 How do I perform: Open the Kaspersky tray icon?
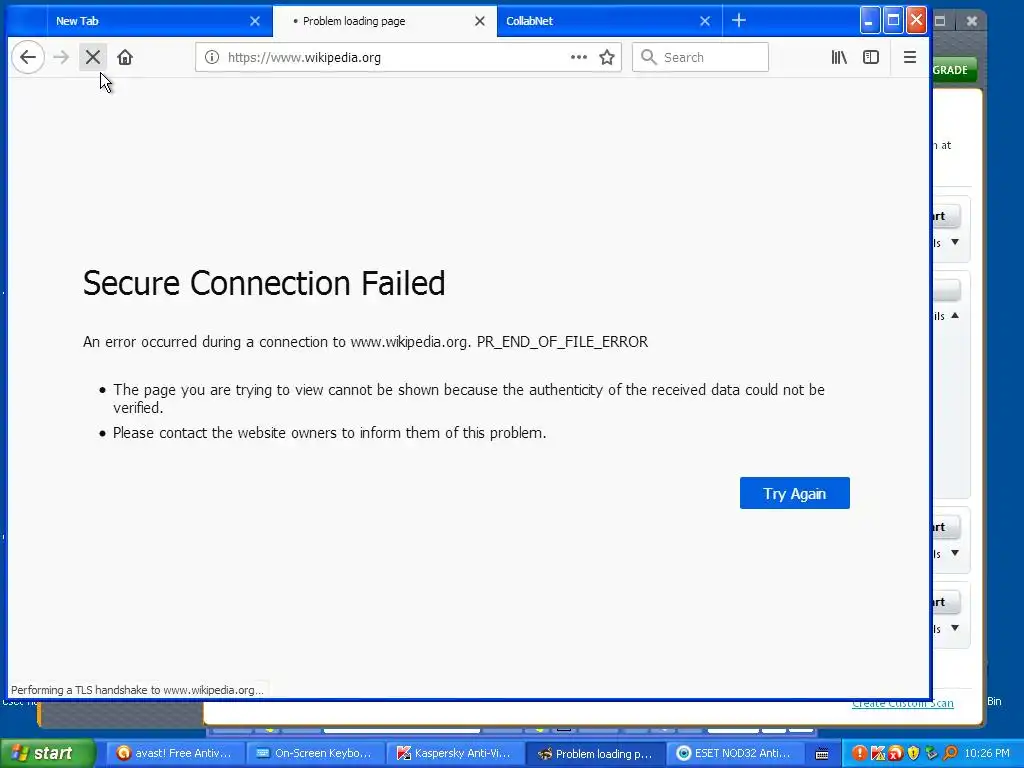pyautogui.click(x=878, y=754)
